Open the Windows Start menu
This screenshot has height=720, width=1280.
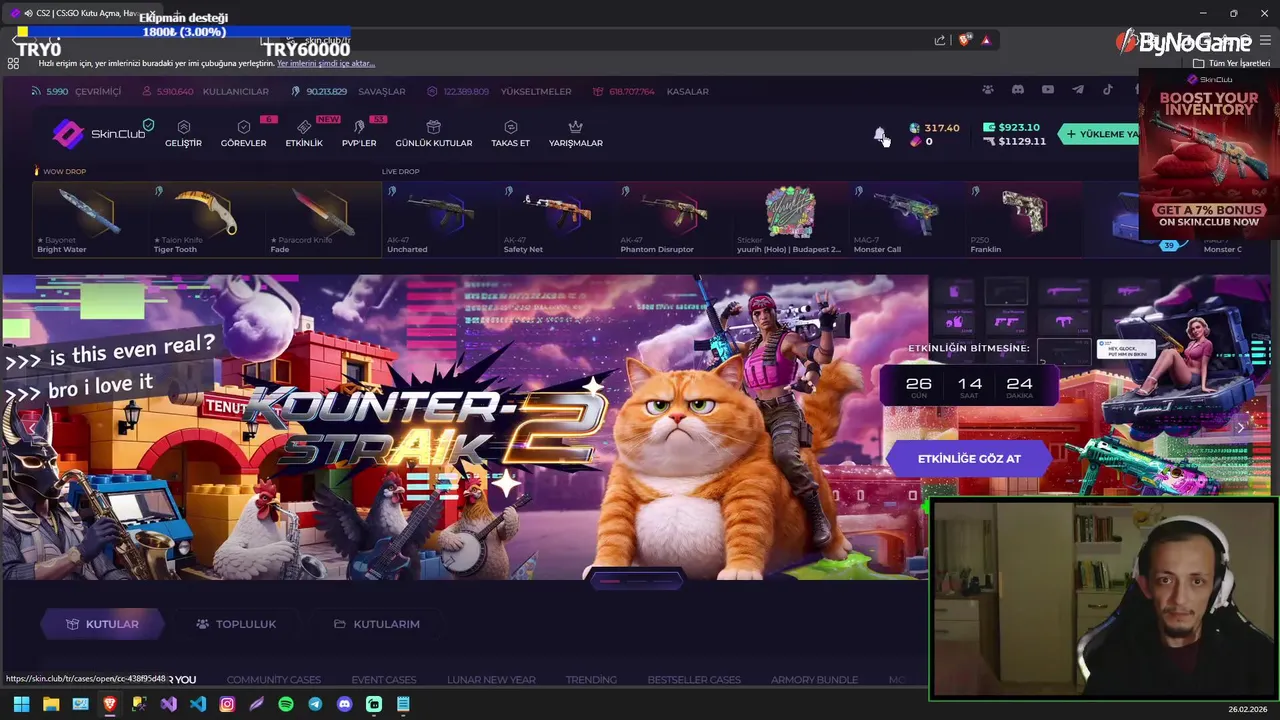pos(21,704)
